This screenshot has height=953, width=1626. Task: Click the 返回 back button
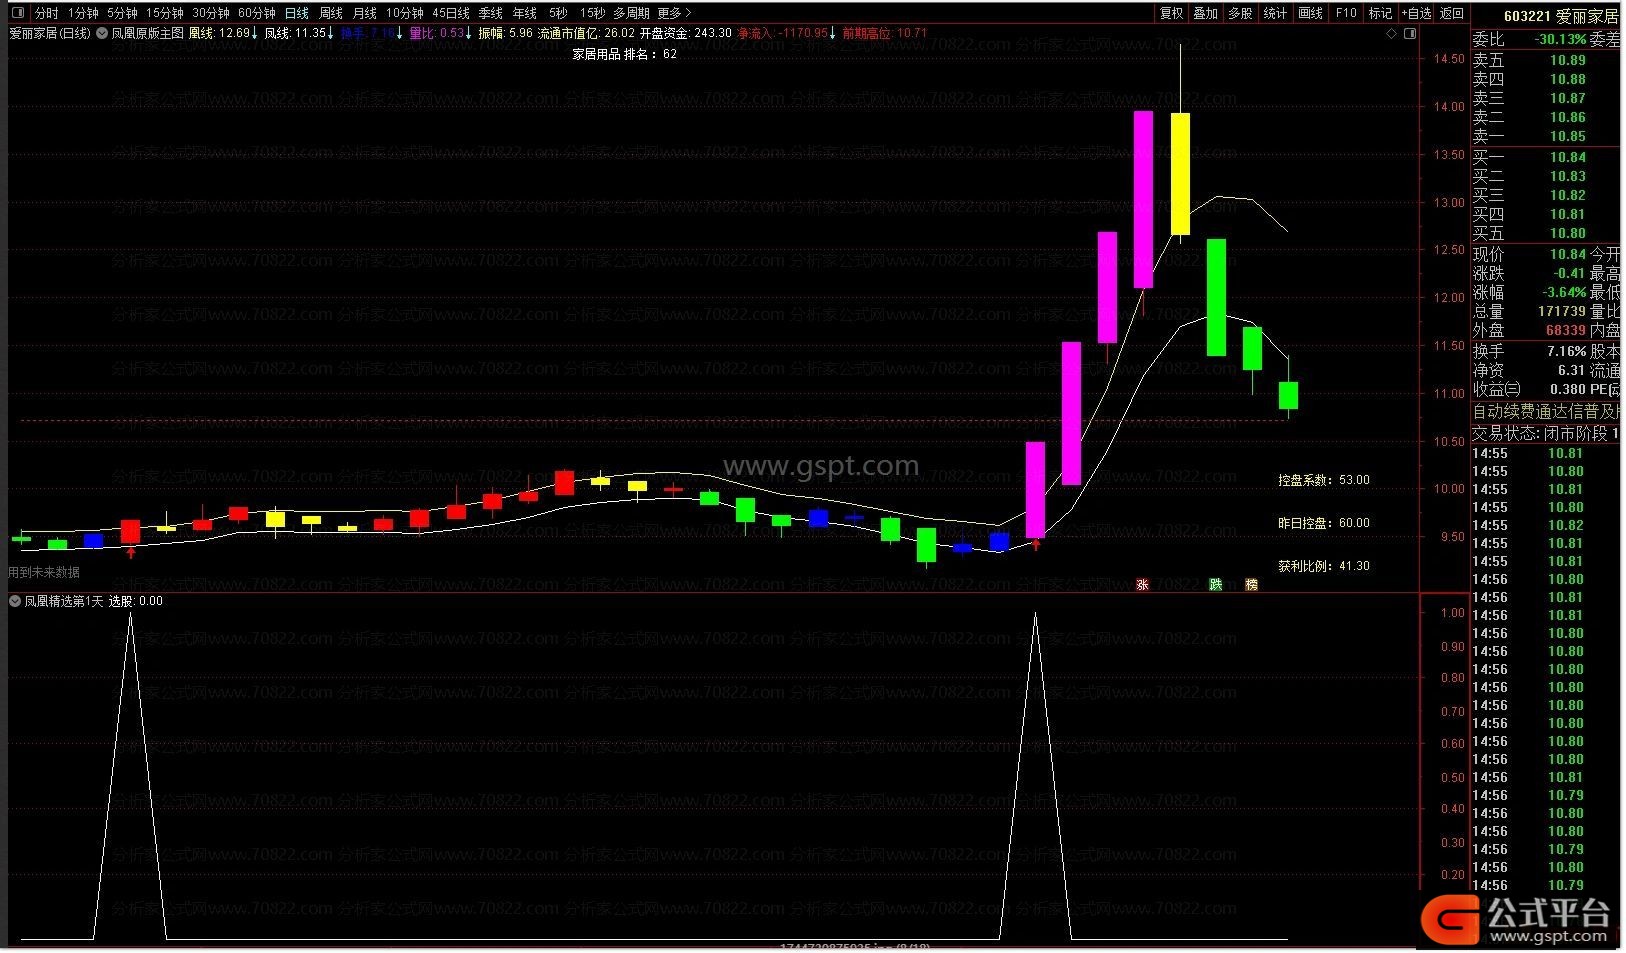[1451, 13]
